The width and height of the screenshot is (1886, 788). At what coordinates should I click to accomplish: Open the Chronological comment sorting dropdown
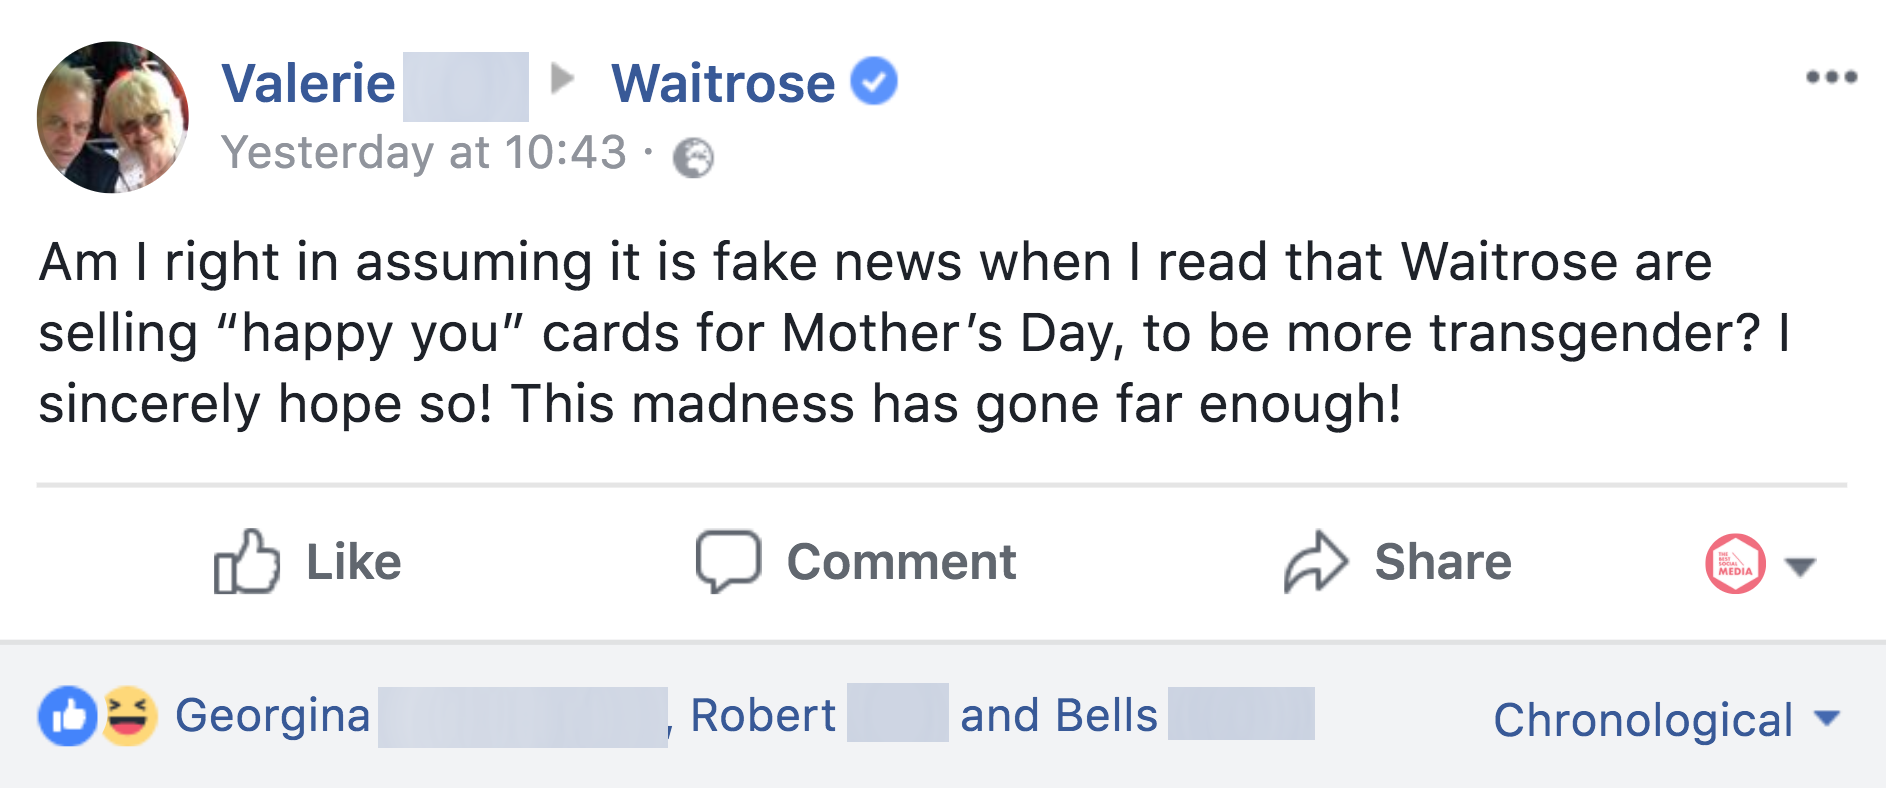pyautogui.click(x=1665, y=719)
